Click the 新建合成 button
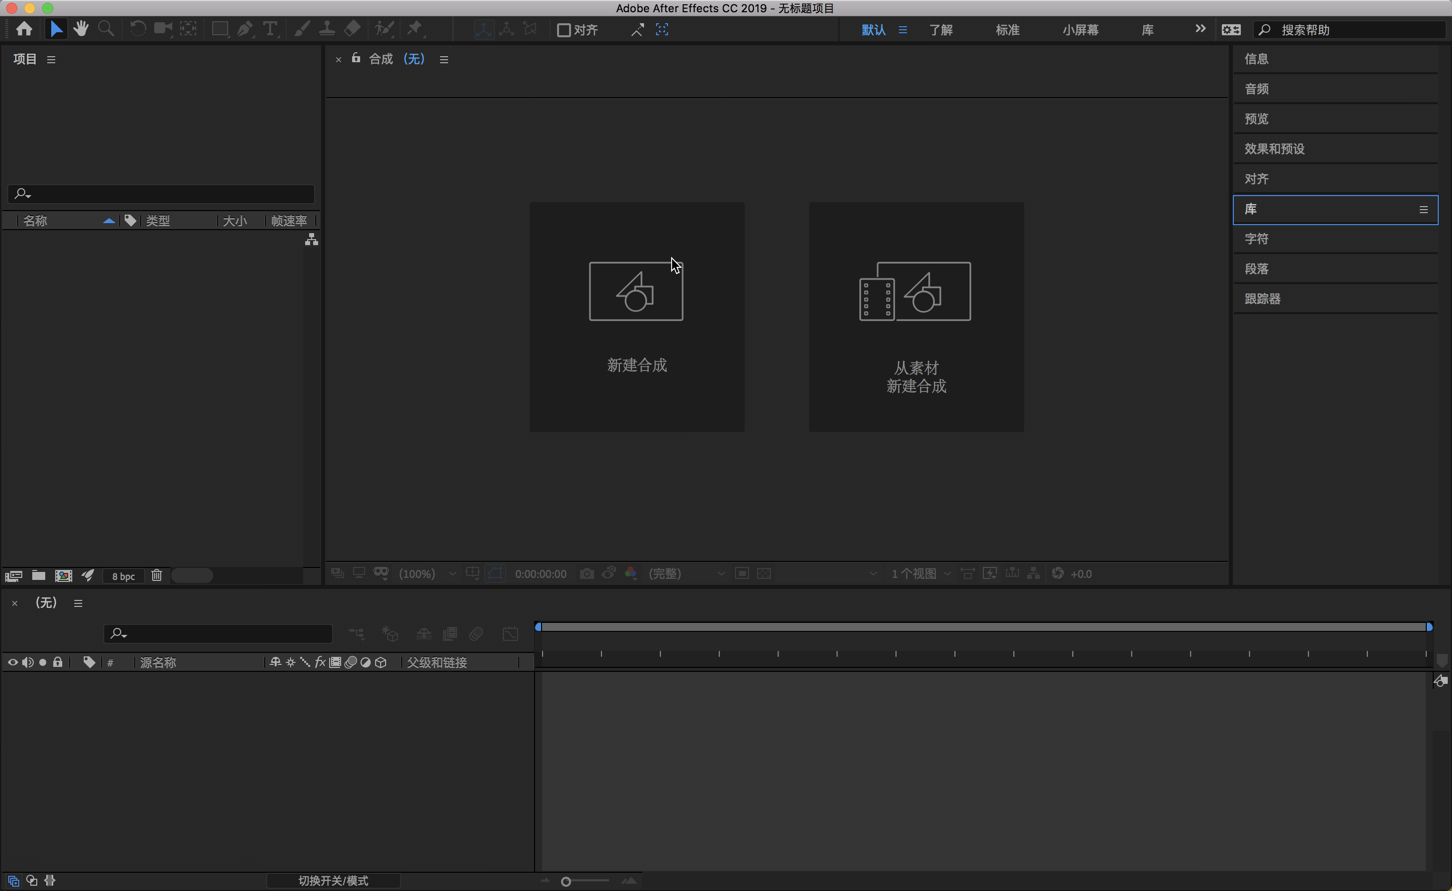The height and width of the screenshot is (891, 1452). (x=637, y=317)
